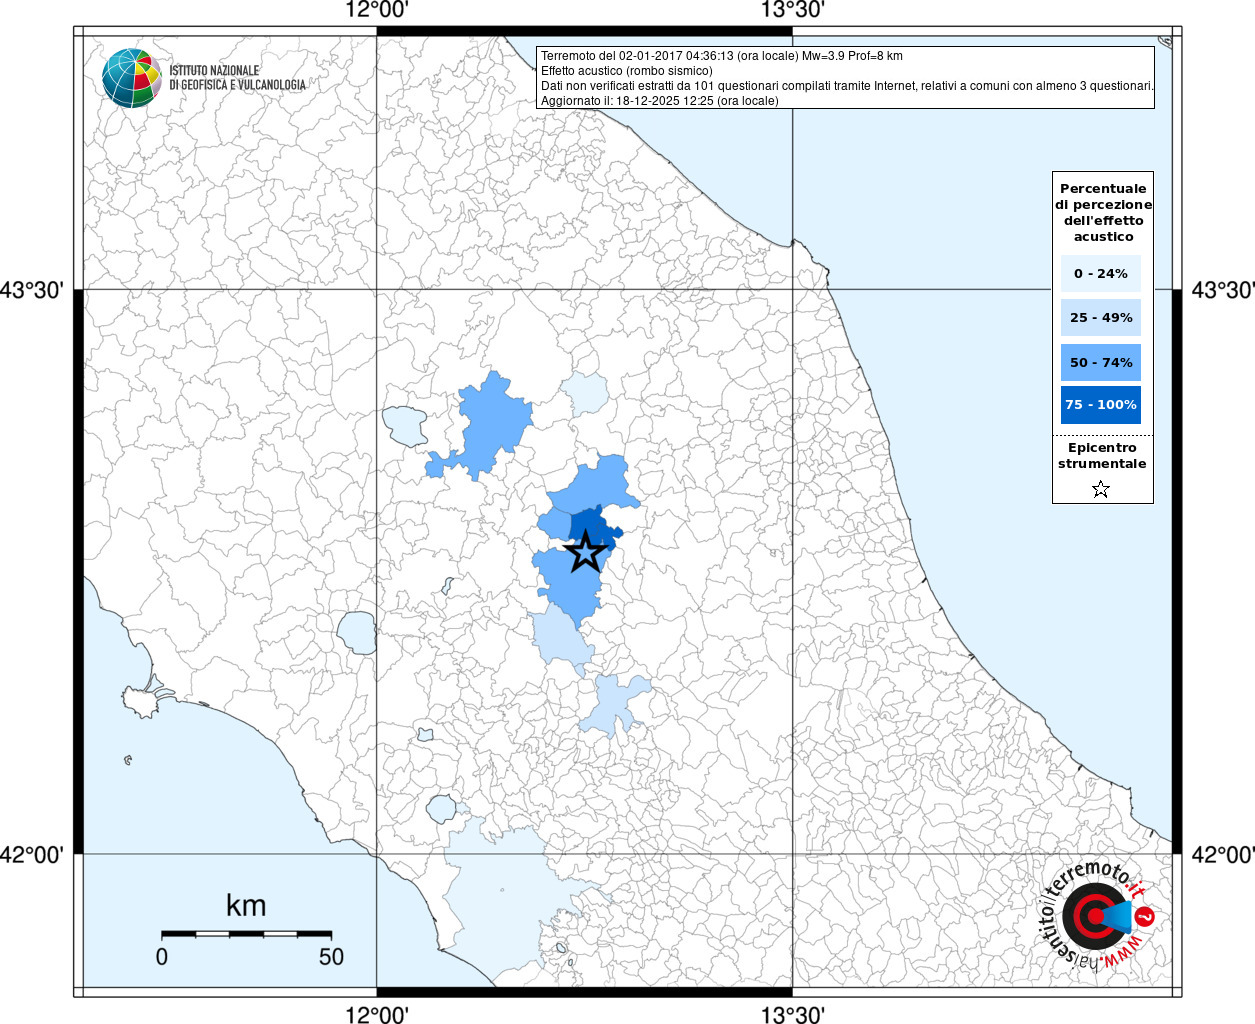Click the scale bar '0' value

coord(162,957)
